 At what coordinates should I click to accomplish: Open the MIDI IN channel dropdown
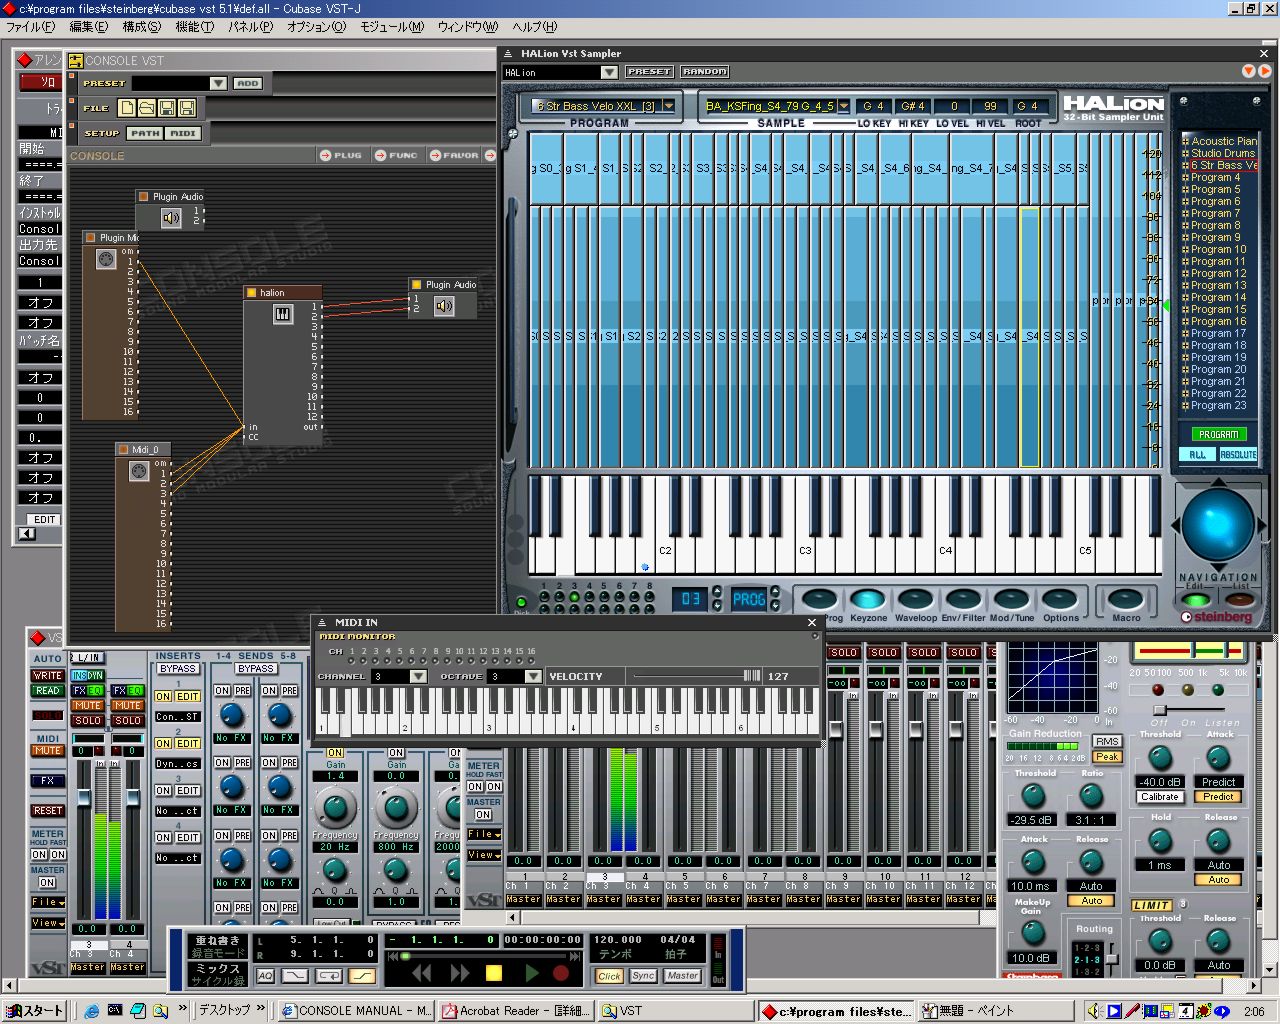click(419, 677)
